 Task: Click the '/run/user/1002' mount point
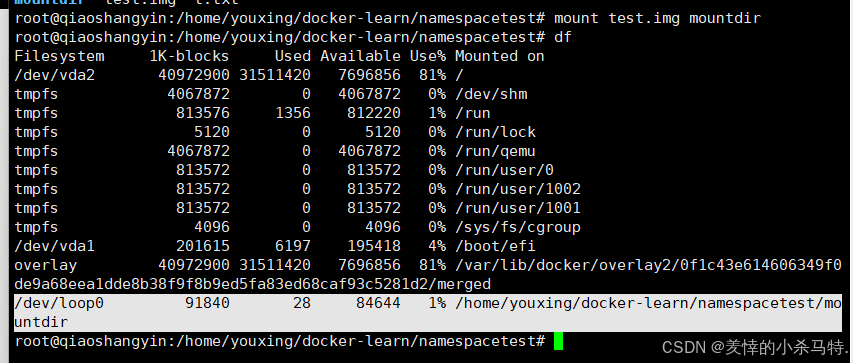(518, 189)
